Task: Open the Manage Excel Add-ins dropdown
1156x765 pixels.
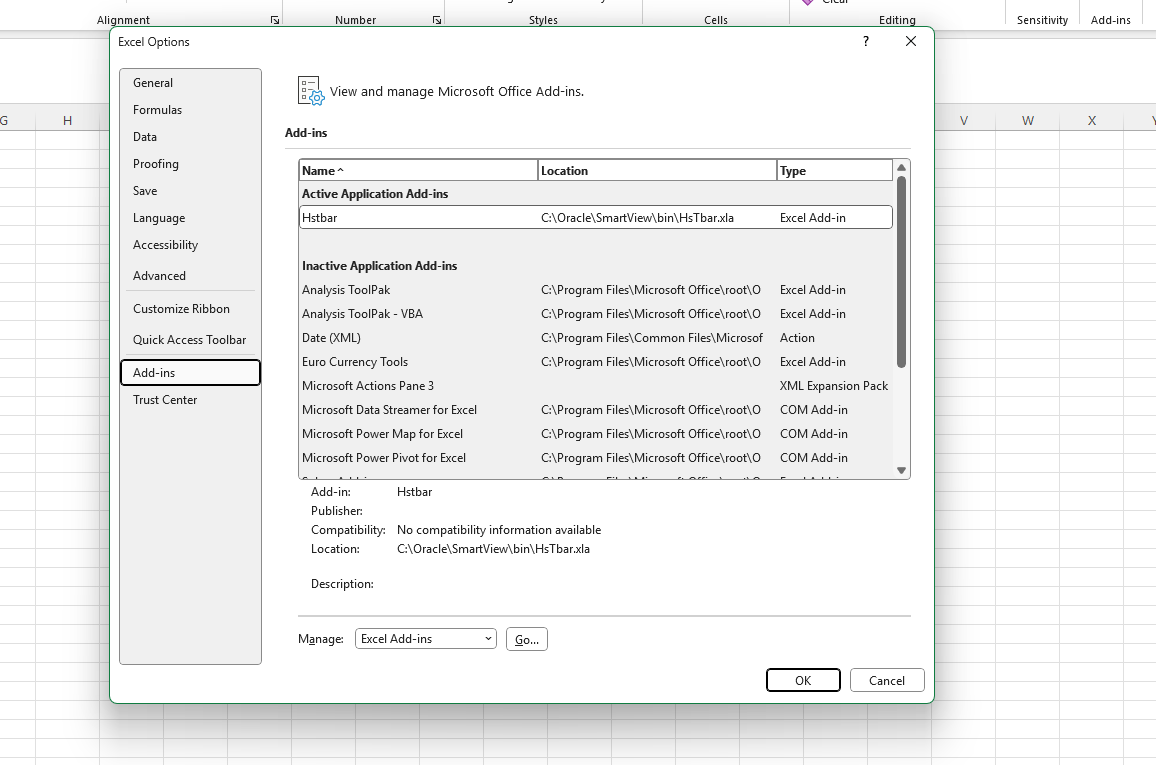Action: coord(425,639)
